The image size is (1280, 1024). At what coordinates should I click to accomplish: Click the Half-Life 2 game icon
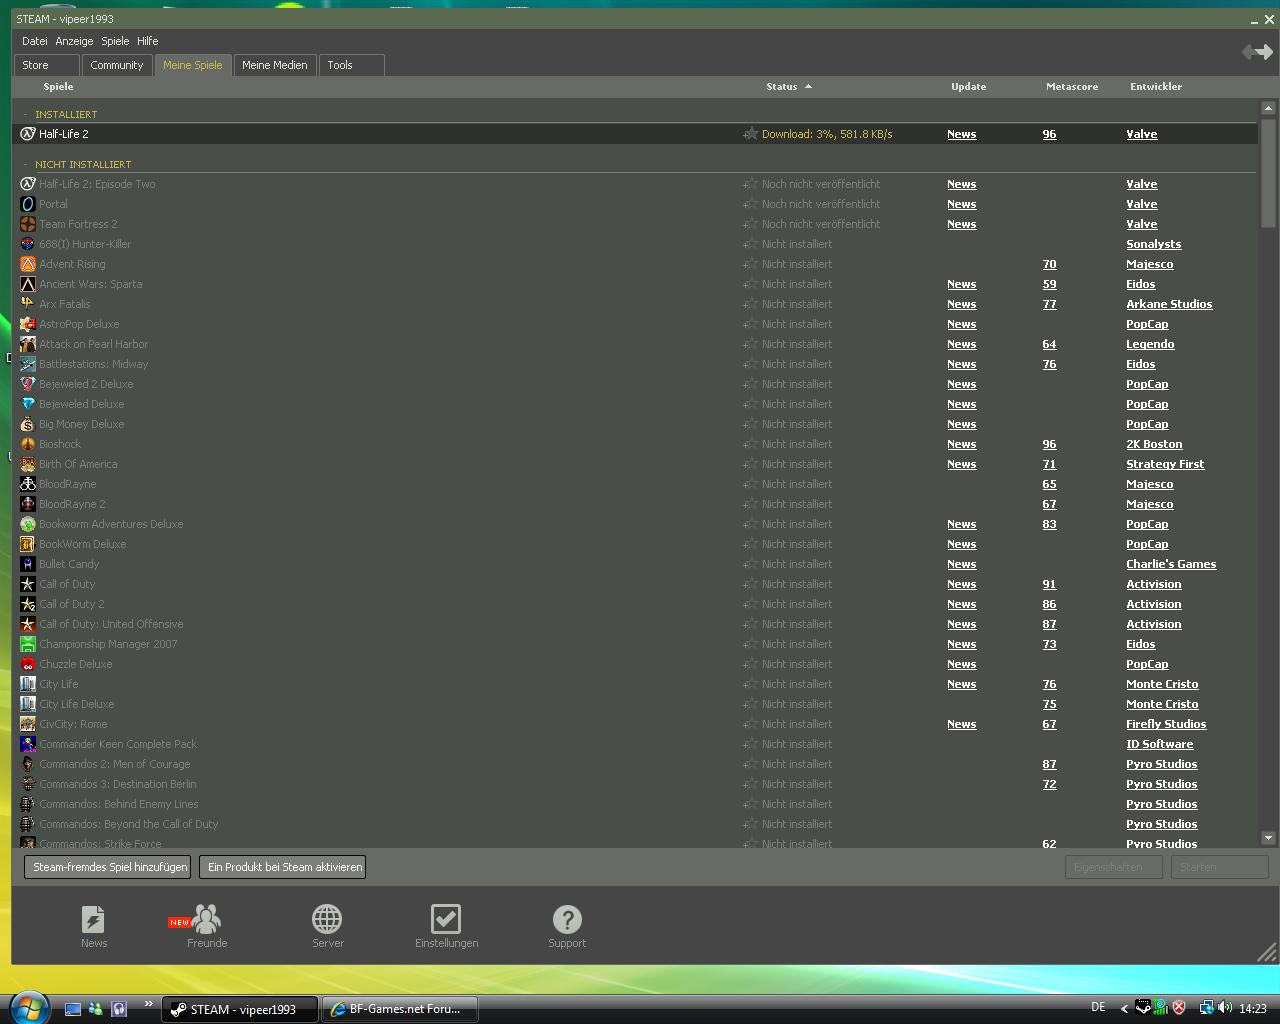tap(28, 134)
